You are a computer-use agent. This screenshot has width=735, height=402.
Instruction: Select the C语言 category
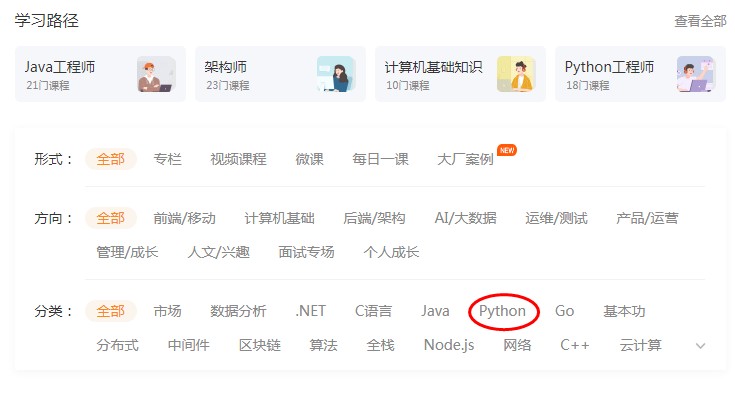[x=373, y=311]
